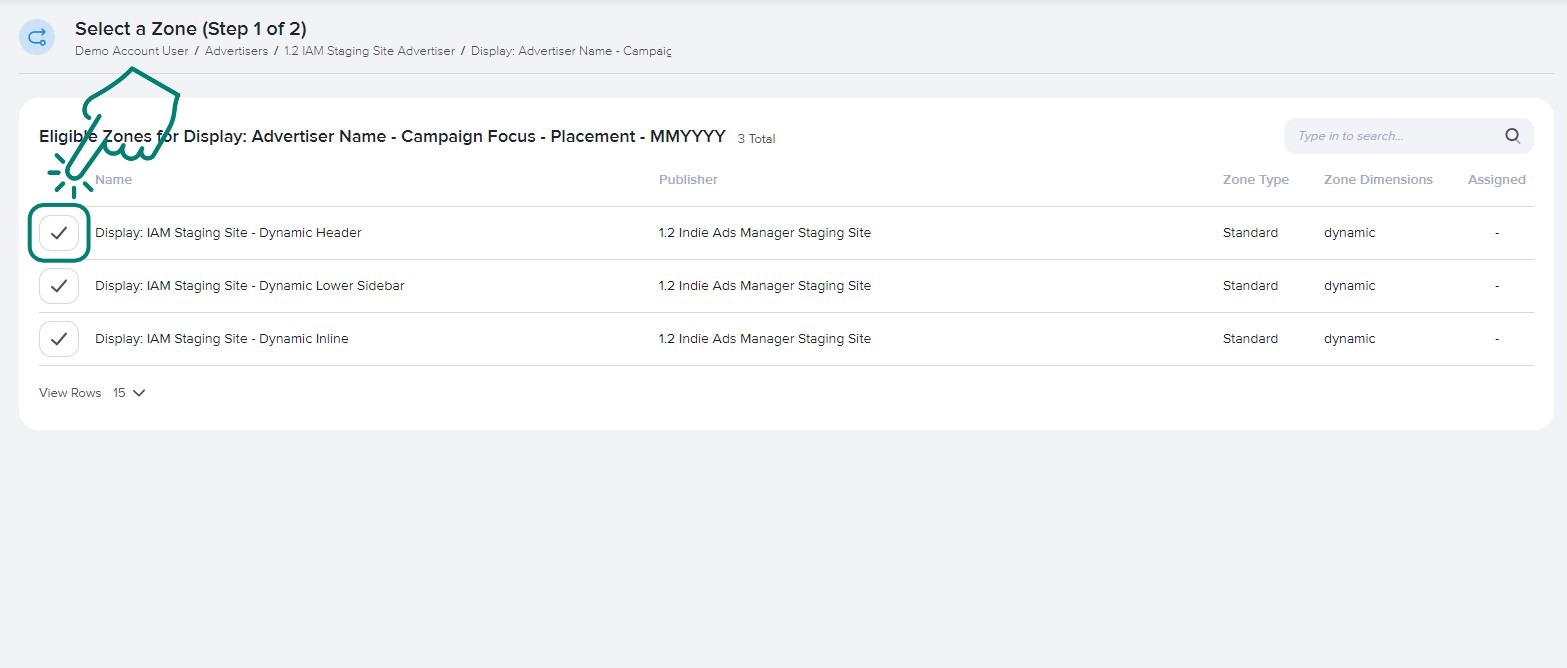
Task: Sort by the Zone Dimensions column header
Action: (1377, 180)
